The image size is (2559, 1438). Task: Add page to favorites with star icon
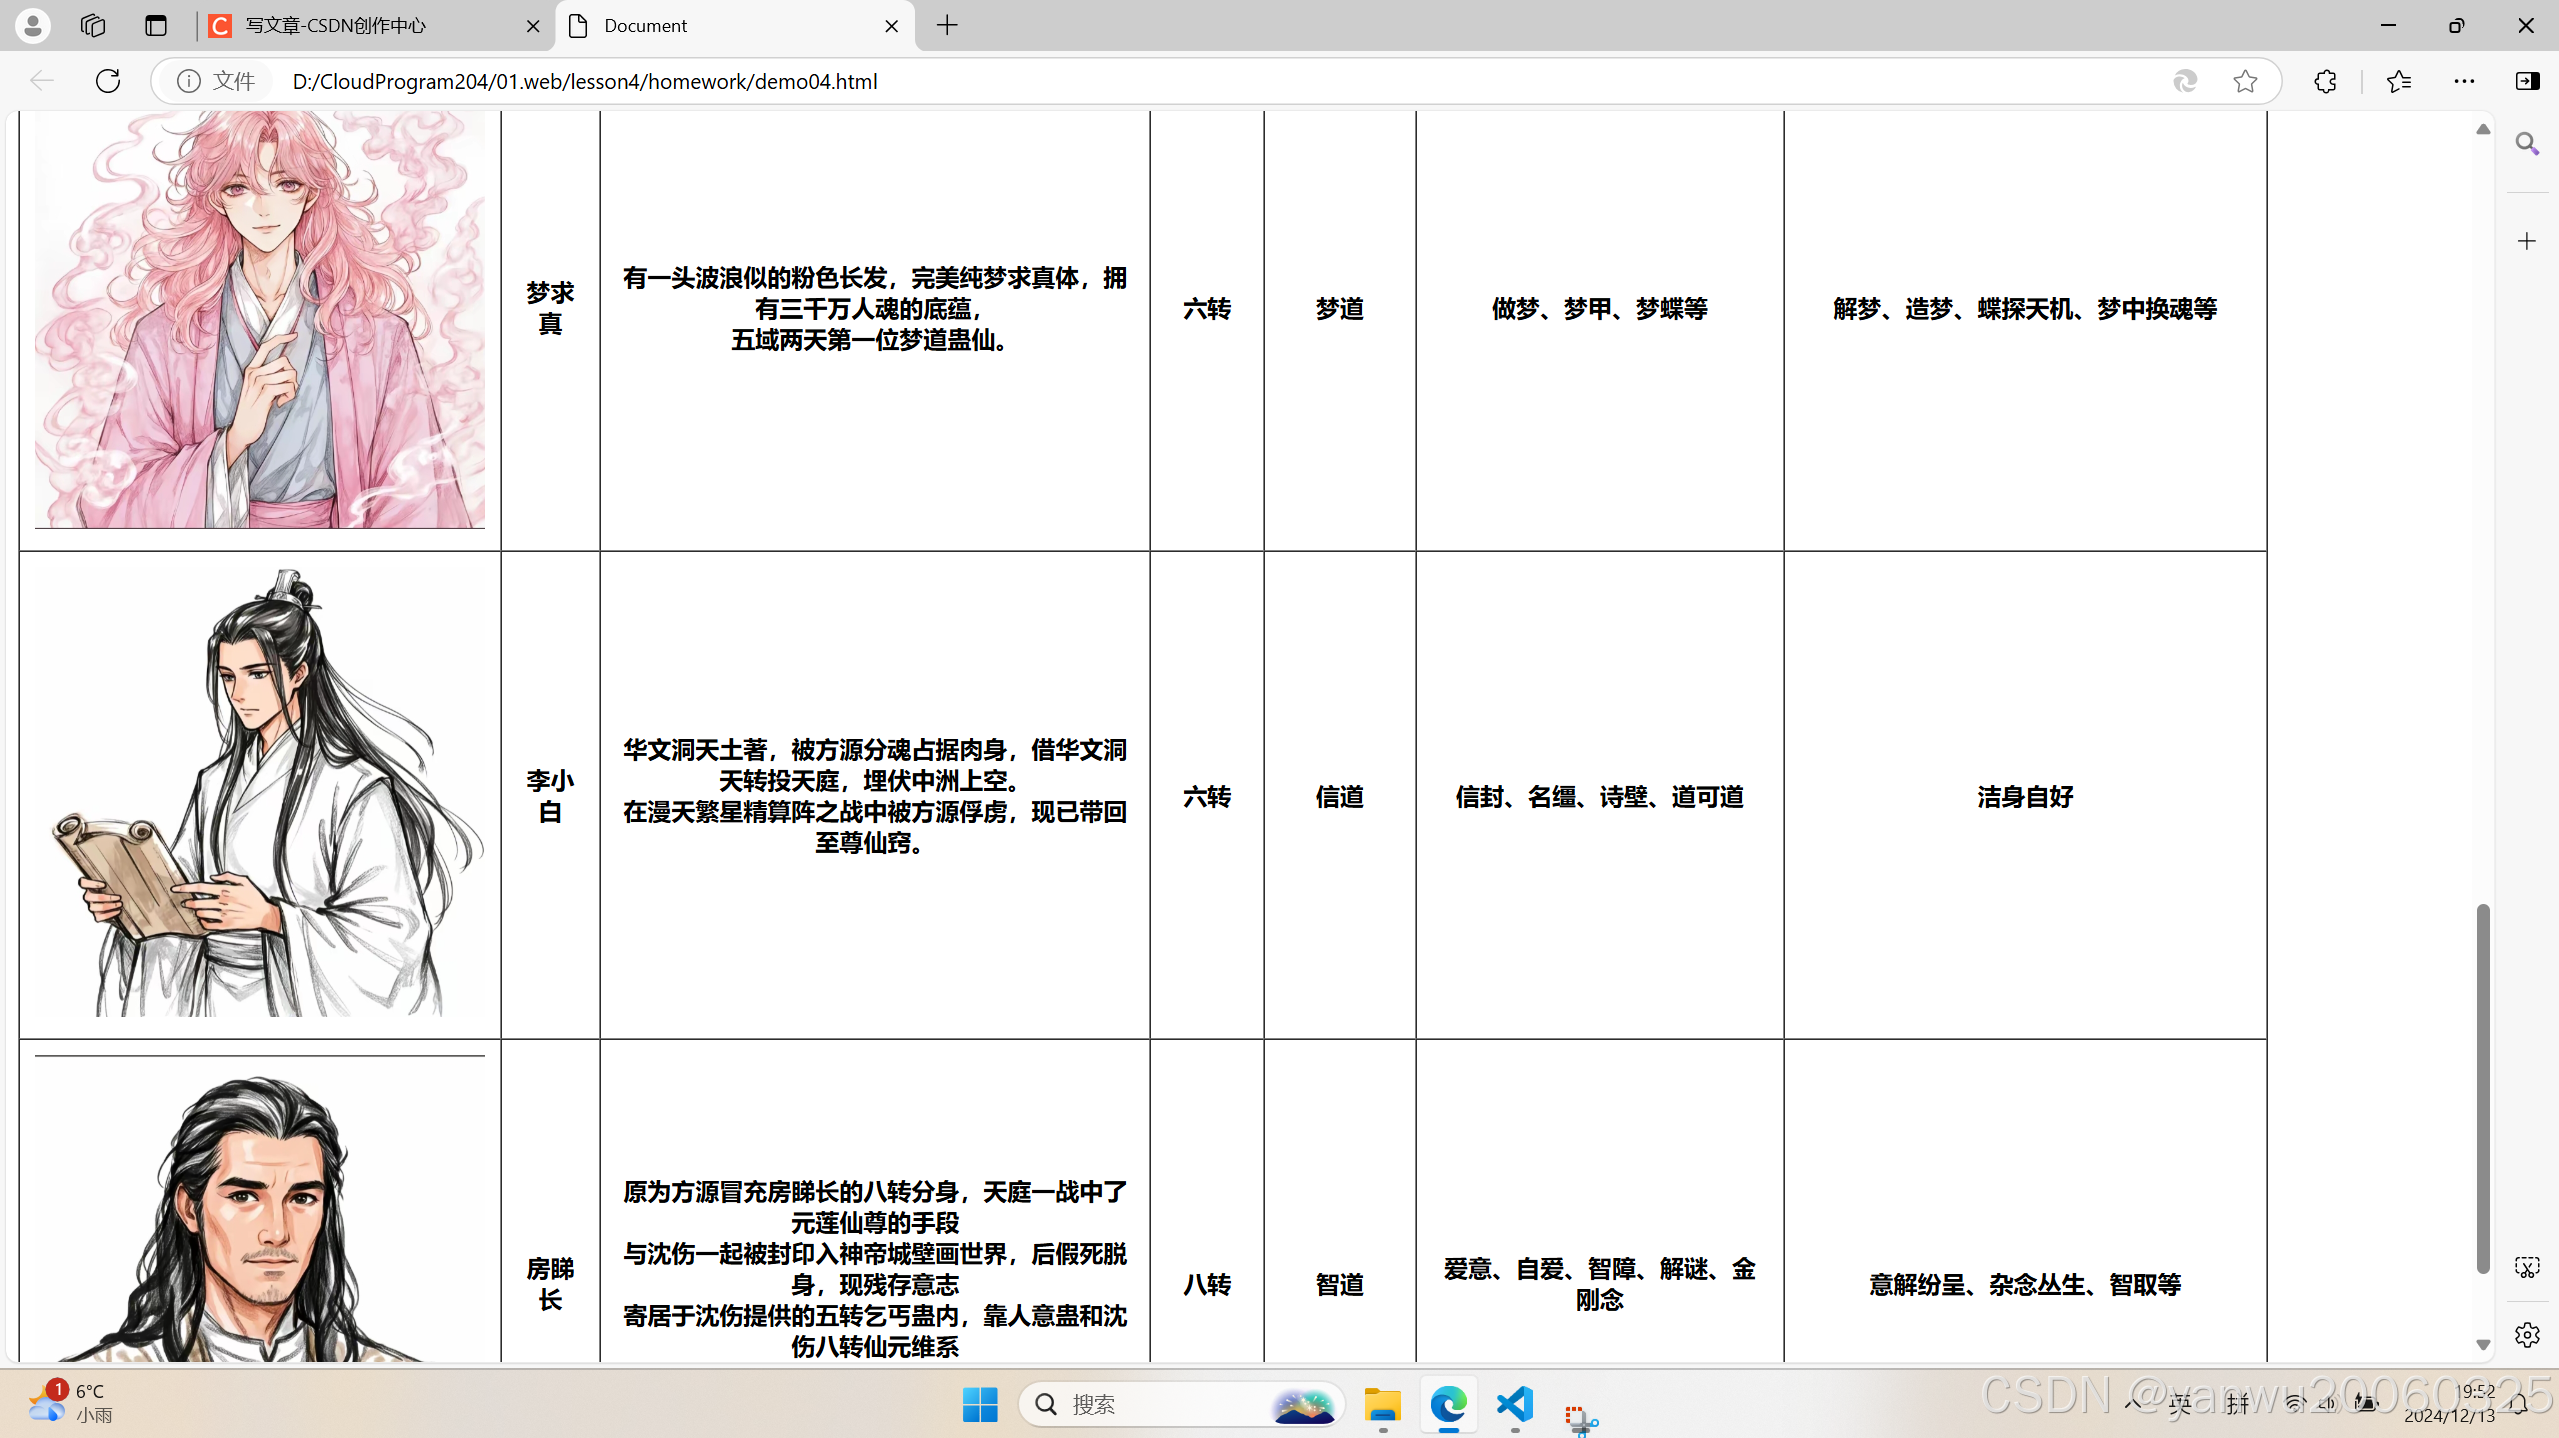pyautogui.click(x=2245, y=81)
